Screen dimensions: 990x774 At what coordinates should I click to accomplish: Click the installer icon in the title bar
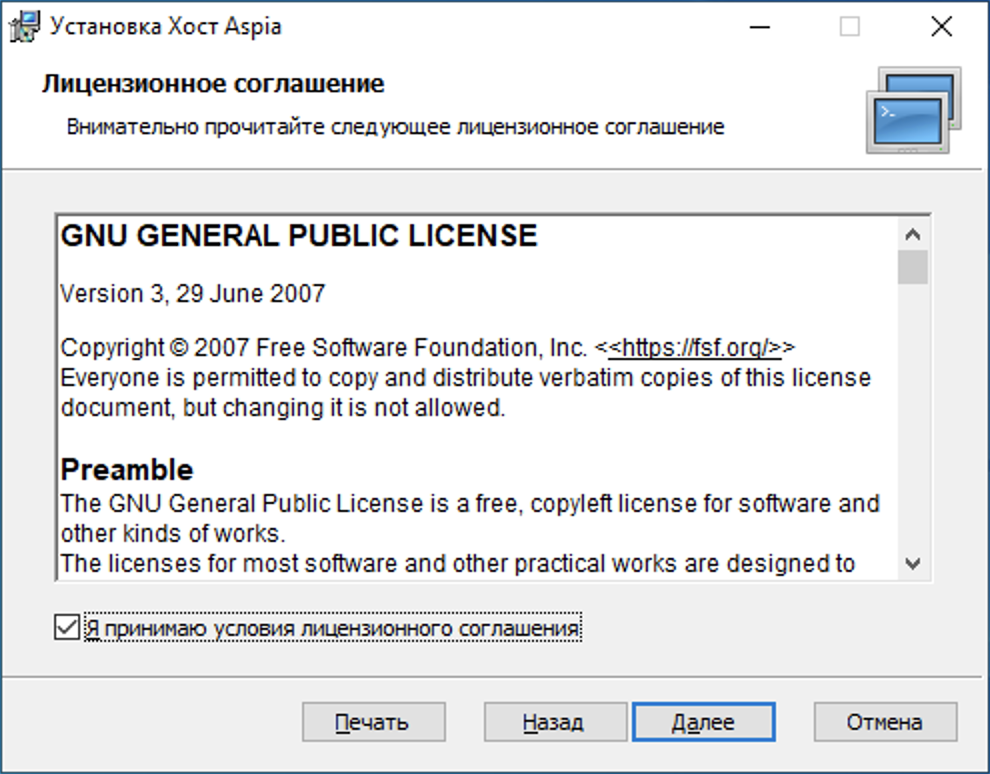click(x=25, y=27)
